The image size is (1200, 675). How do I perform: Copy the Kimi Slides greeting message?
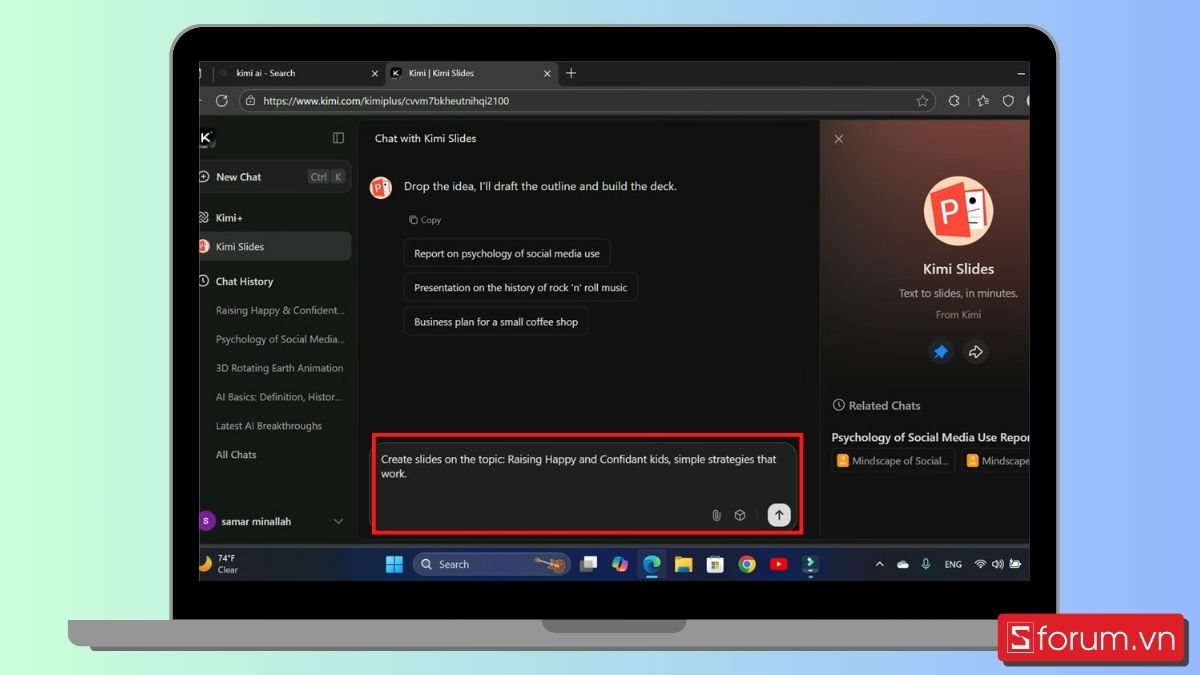coord(425,220)
